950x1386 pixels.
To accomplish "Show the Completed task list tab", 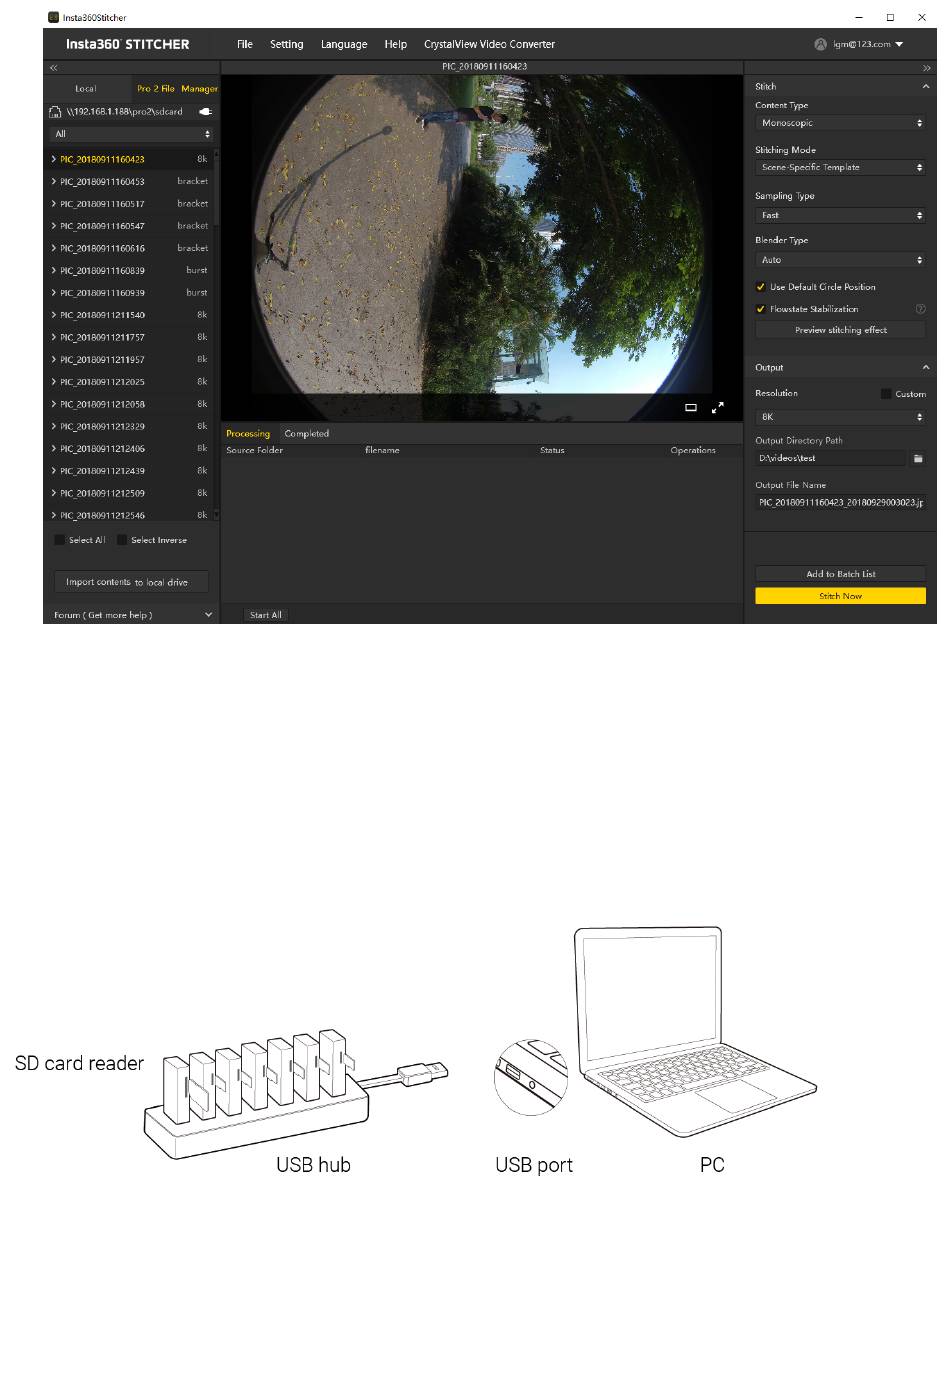I will 307,434.
